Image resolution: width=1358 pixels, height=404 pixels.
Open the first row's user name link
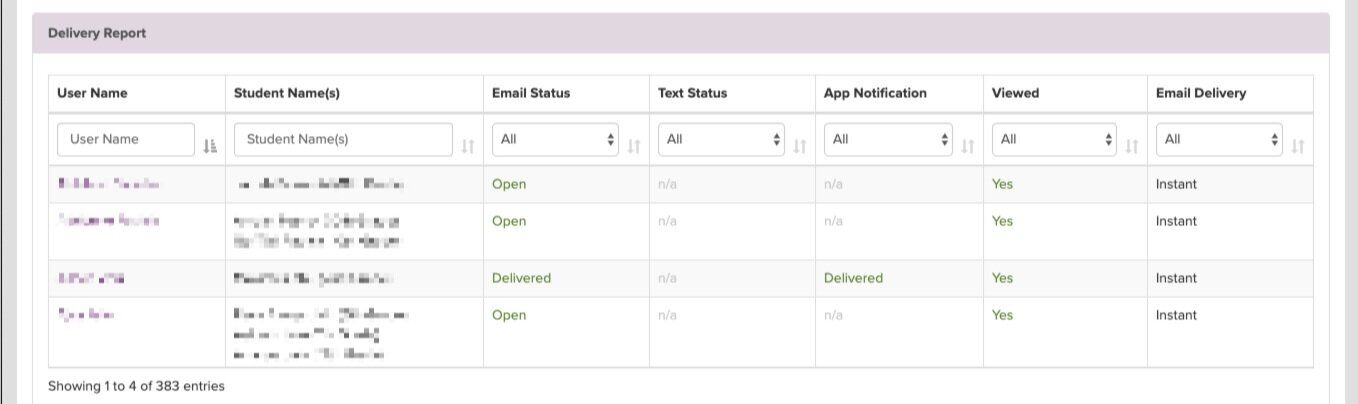(x=108, y=184)
